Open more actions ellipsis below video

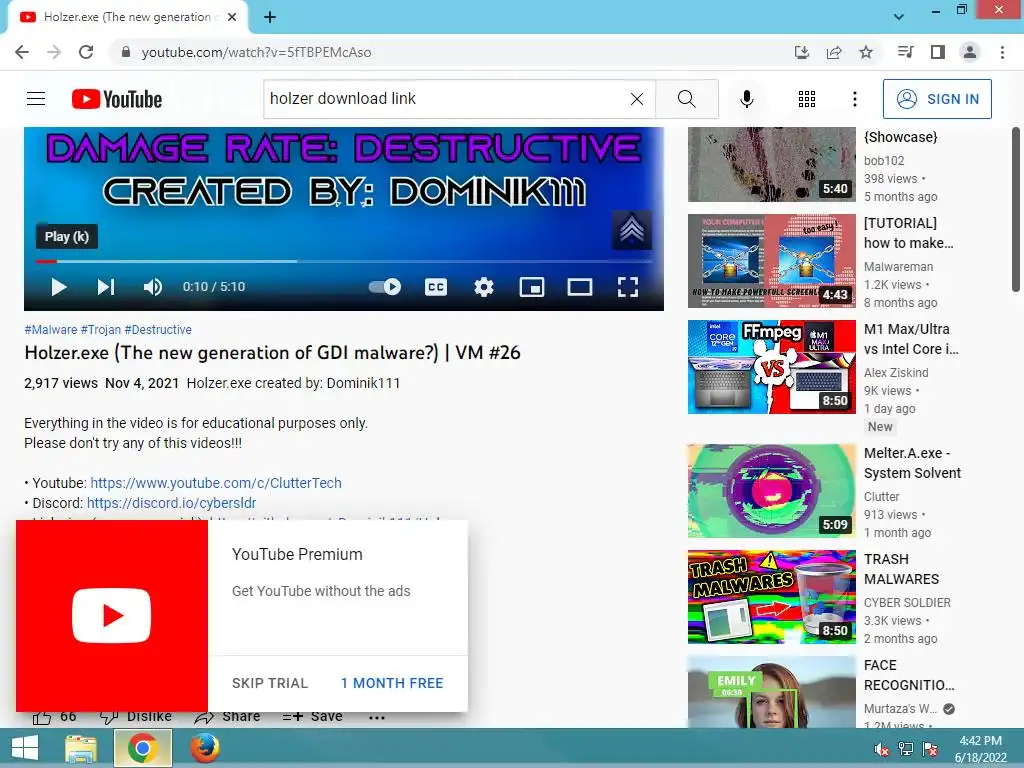point(377,717)
